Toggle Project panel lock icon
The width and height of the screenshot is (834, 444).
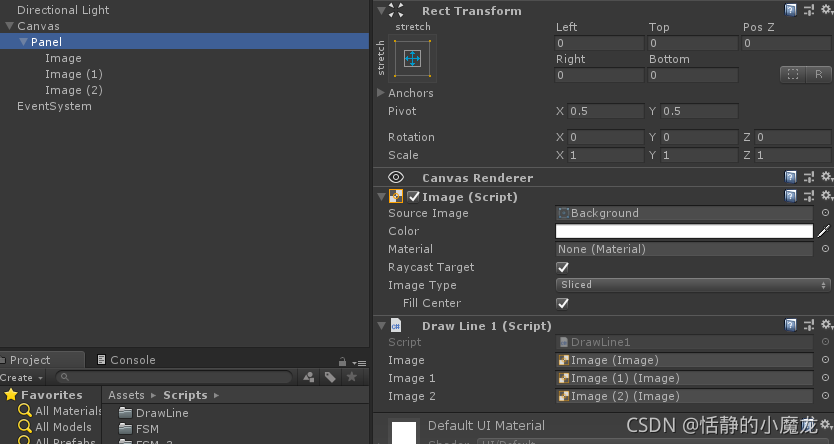point(343,362)
